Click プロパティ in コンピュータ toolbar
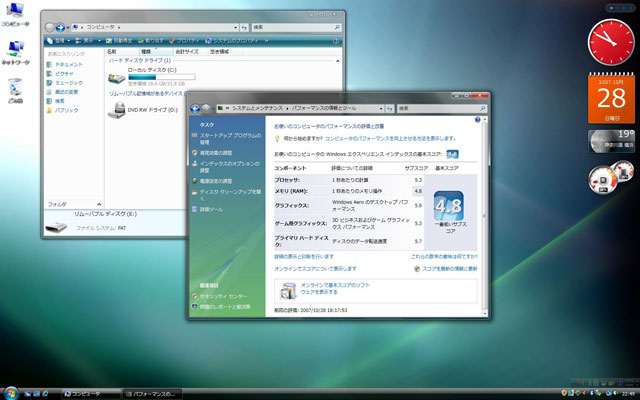The width and height of the screenshot is (640, 400). click(184, 41)
